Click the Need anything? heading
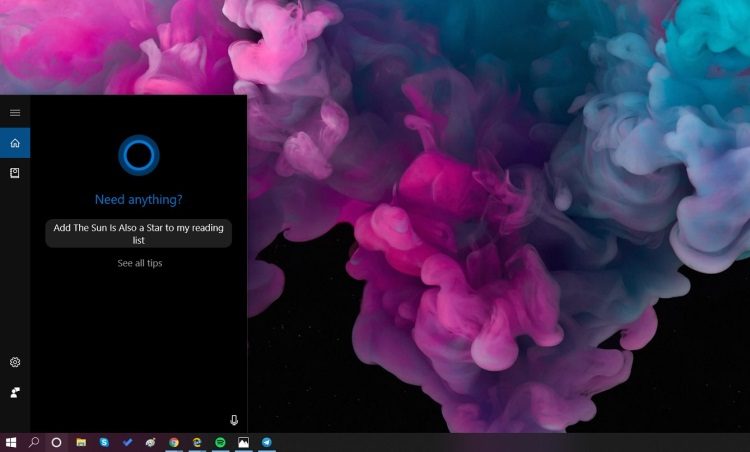 pos(139,199)
